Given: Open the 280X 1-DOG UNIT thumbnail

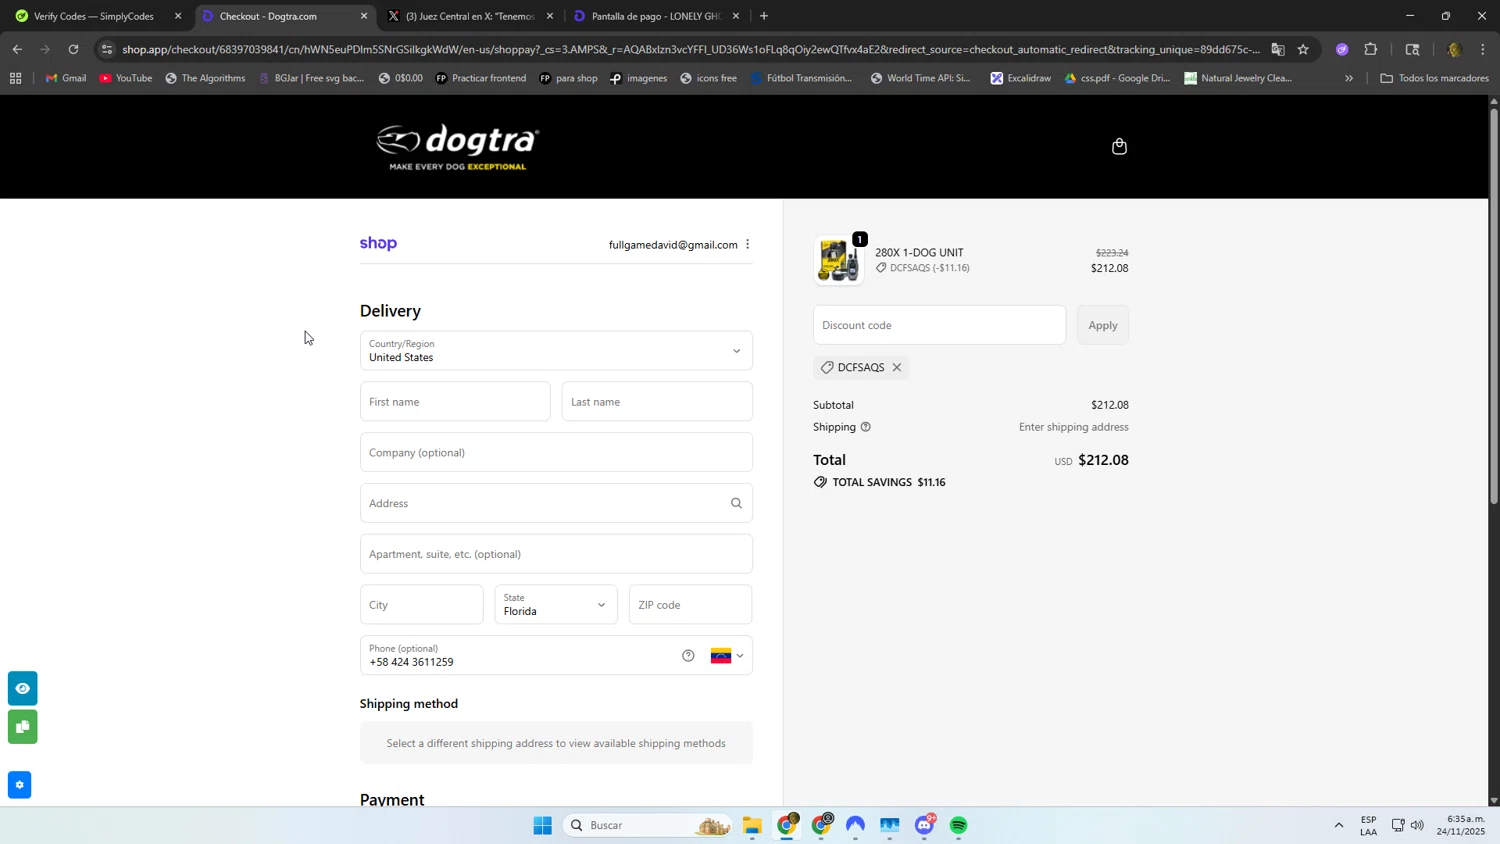Looking at the screenshot, I should pyautogui.click(x=838, y=261).
